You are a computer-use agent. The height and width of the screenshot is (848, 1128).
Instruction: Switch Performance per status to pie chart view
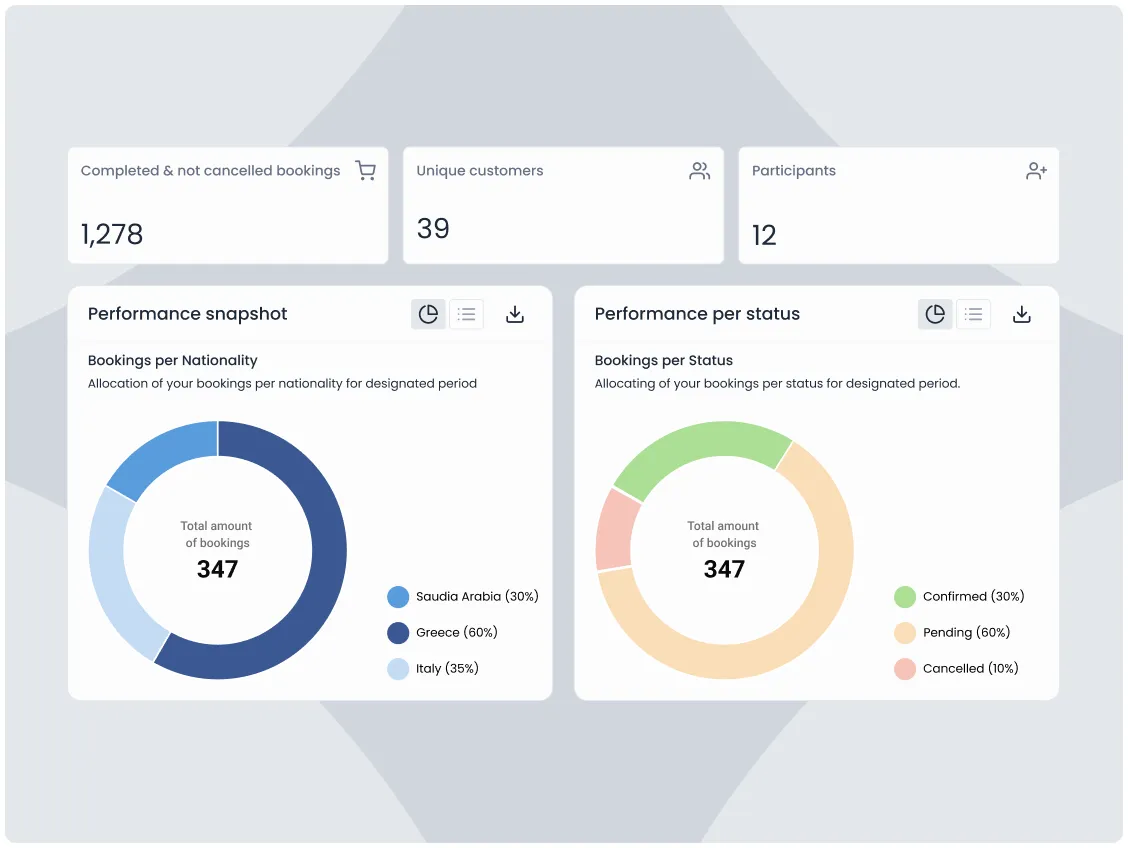coord(934,314)
